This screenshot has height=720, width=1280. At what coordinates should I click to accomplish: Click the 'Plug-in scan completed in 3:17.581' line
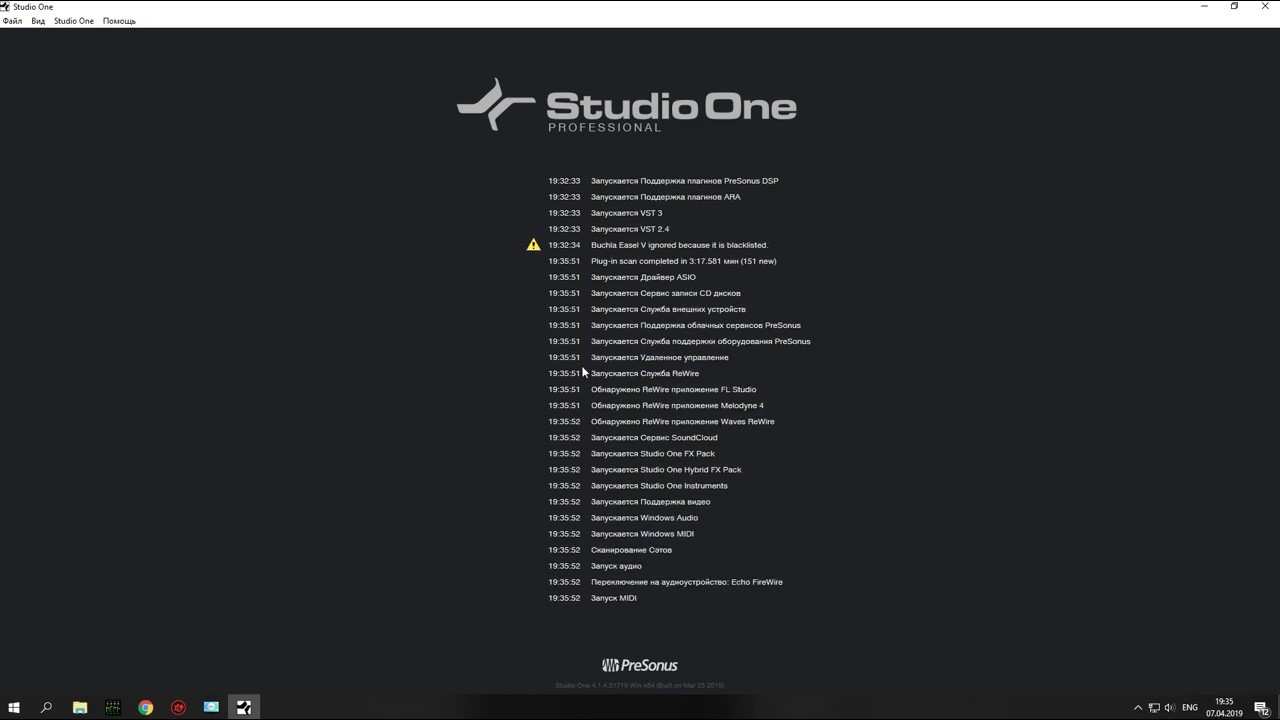pyautogui.click(x=683, y=261)
